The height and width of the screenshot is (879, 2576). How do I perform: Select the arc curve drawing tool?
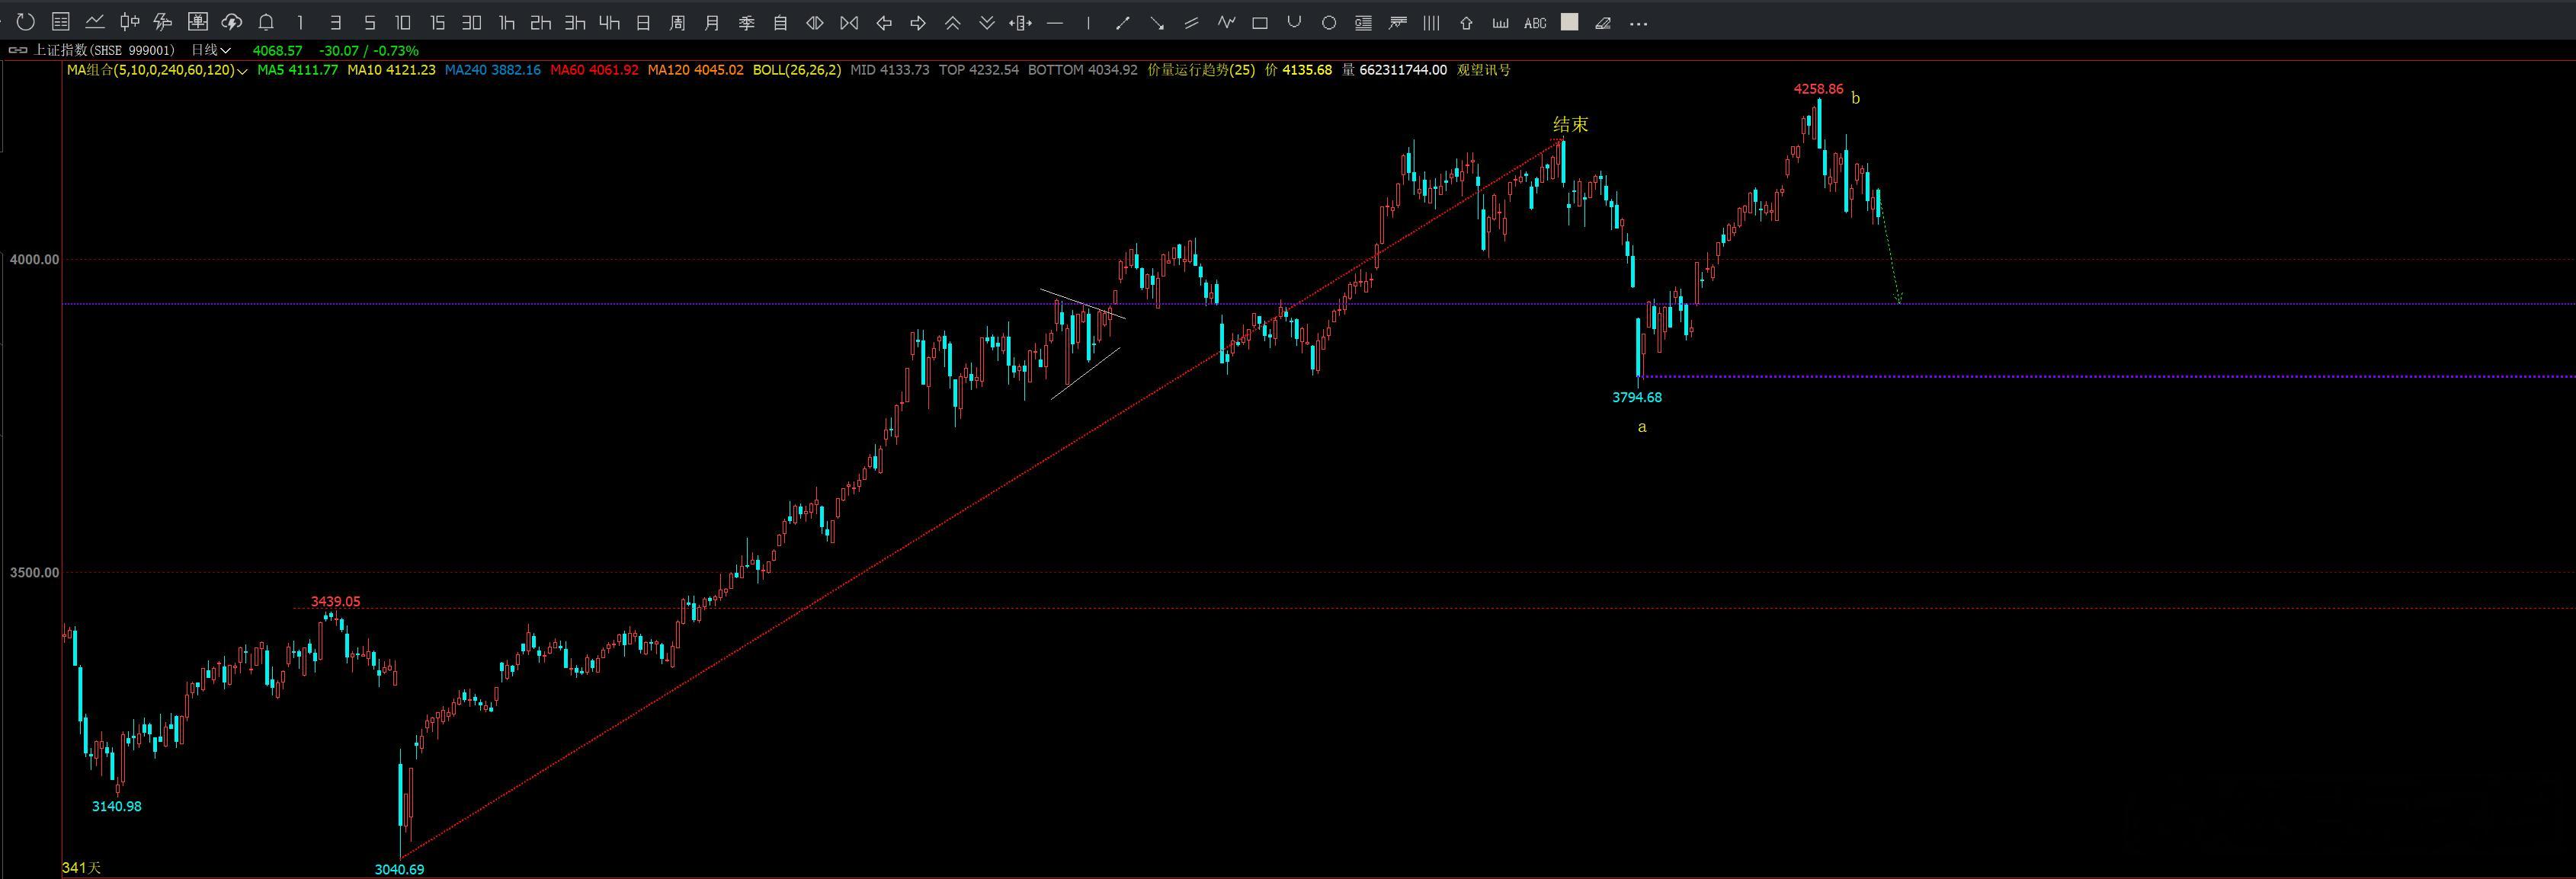pos(1294,22)
